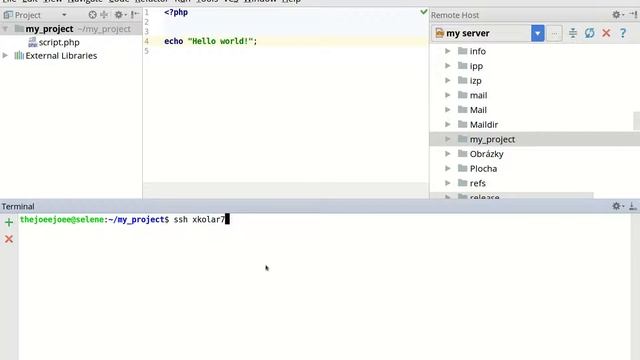This screenshot has height=360, width=640.
Task: Open Project panel settings gear
Action: pos(119,15)
